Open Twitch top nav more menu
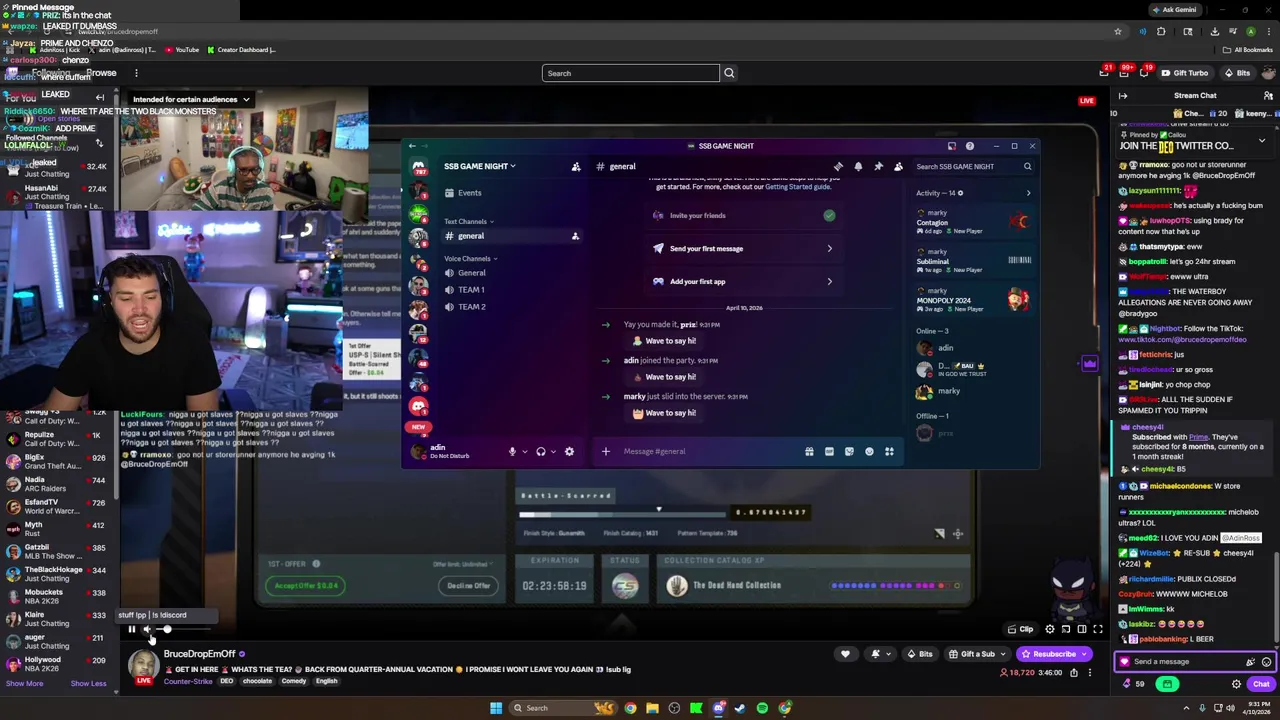The width and height of the screenshot is (1280, 720). point(136,73)
